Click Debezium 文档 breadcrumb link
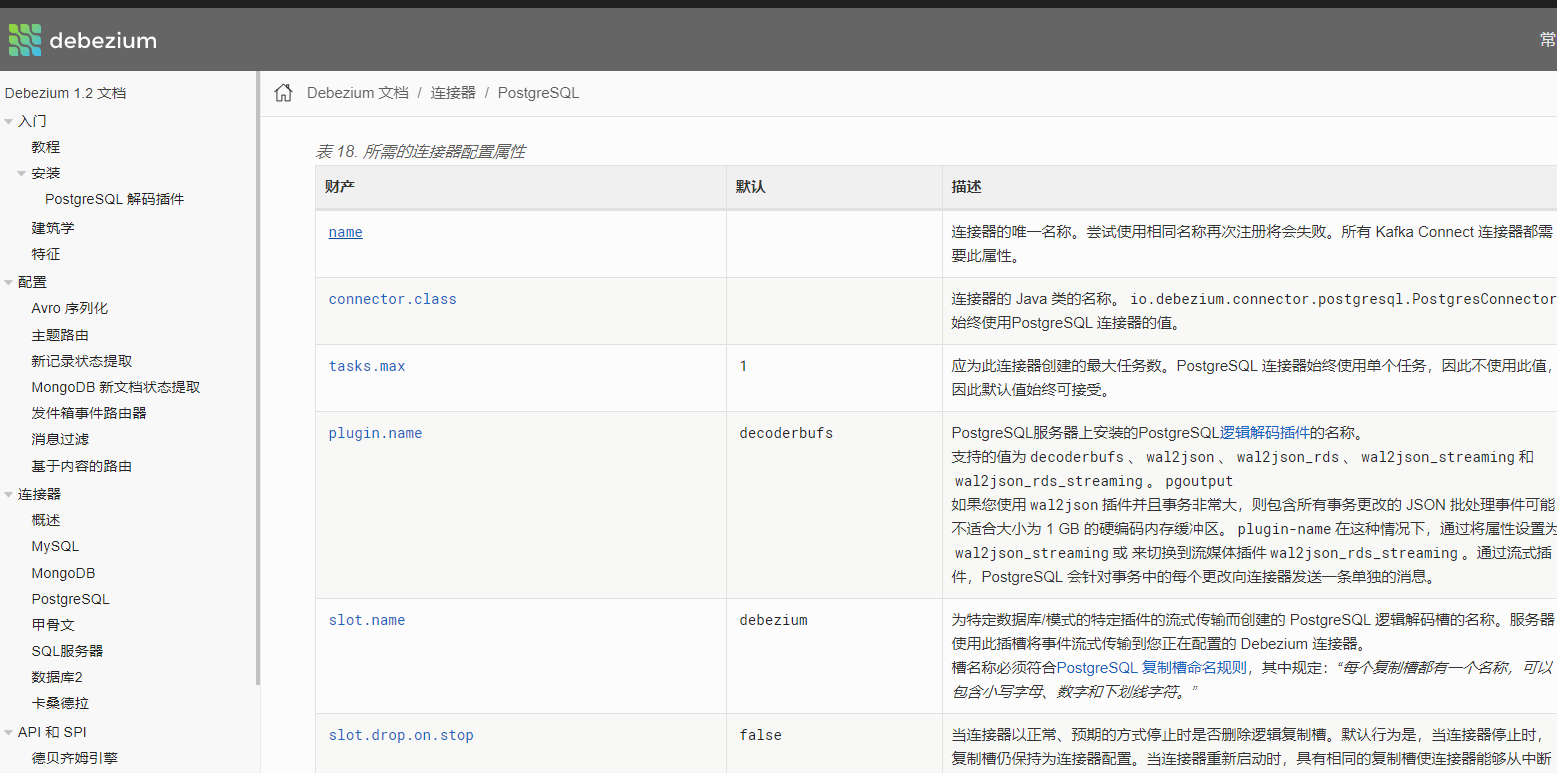Image resolution: width=1557 pixels, height=773 pixels. click(x=358, y=93)
